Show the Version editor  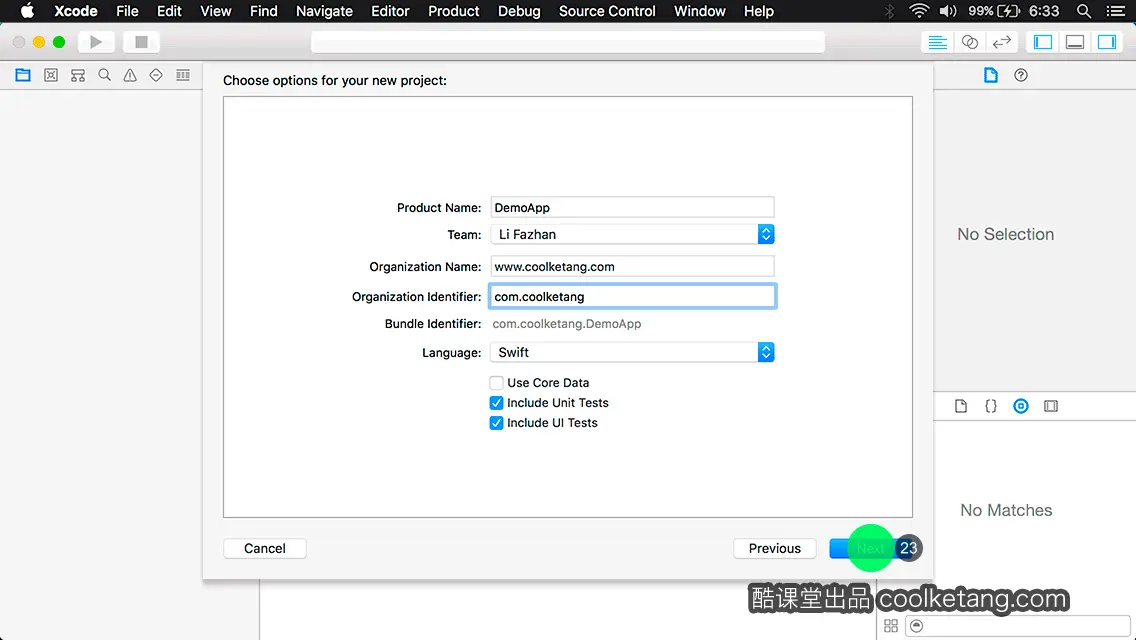click(x=1001, y=42)
